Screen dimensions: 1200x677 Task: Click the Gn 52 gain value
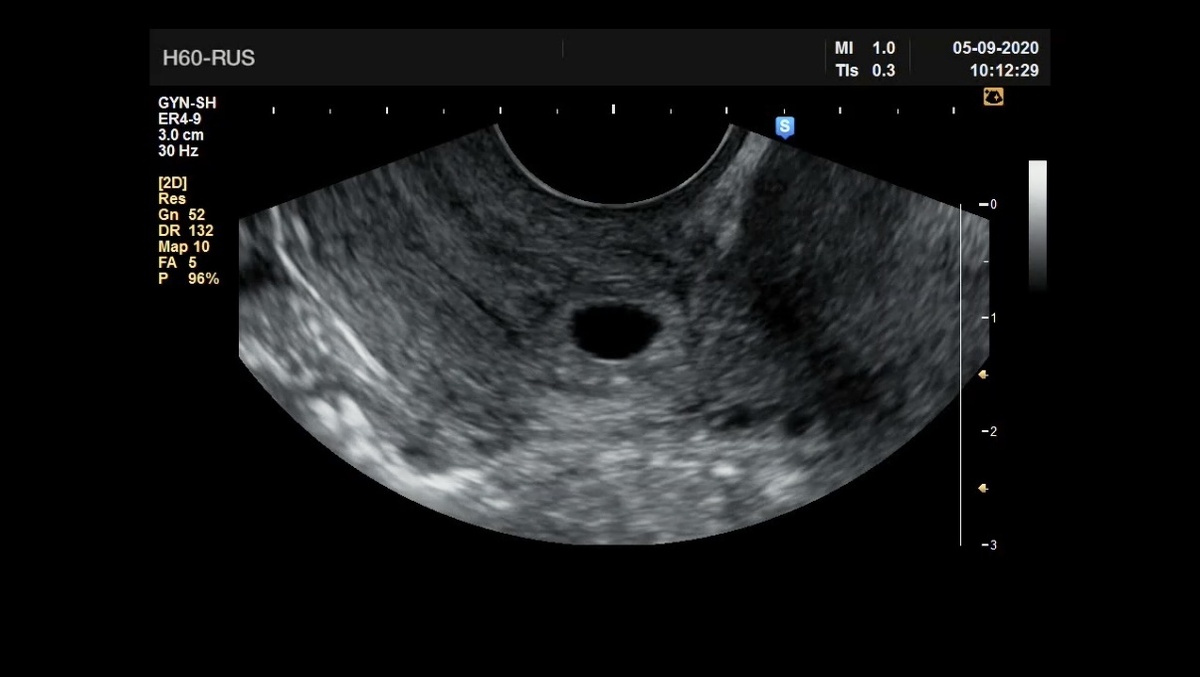click(x=182, y=215)
